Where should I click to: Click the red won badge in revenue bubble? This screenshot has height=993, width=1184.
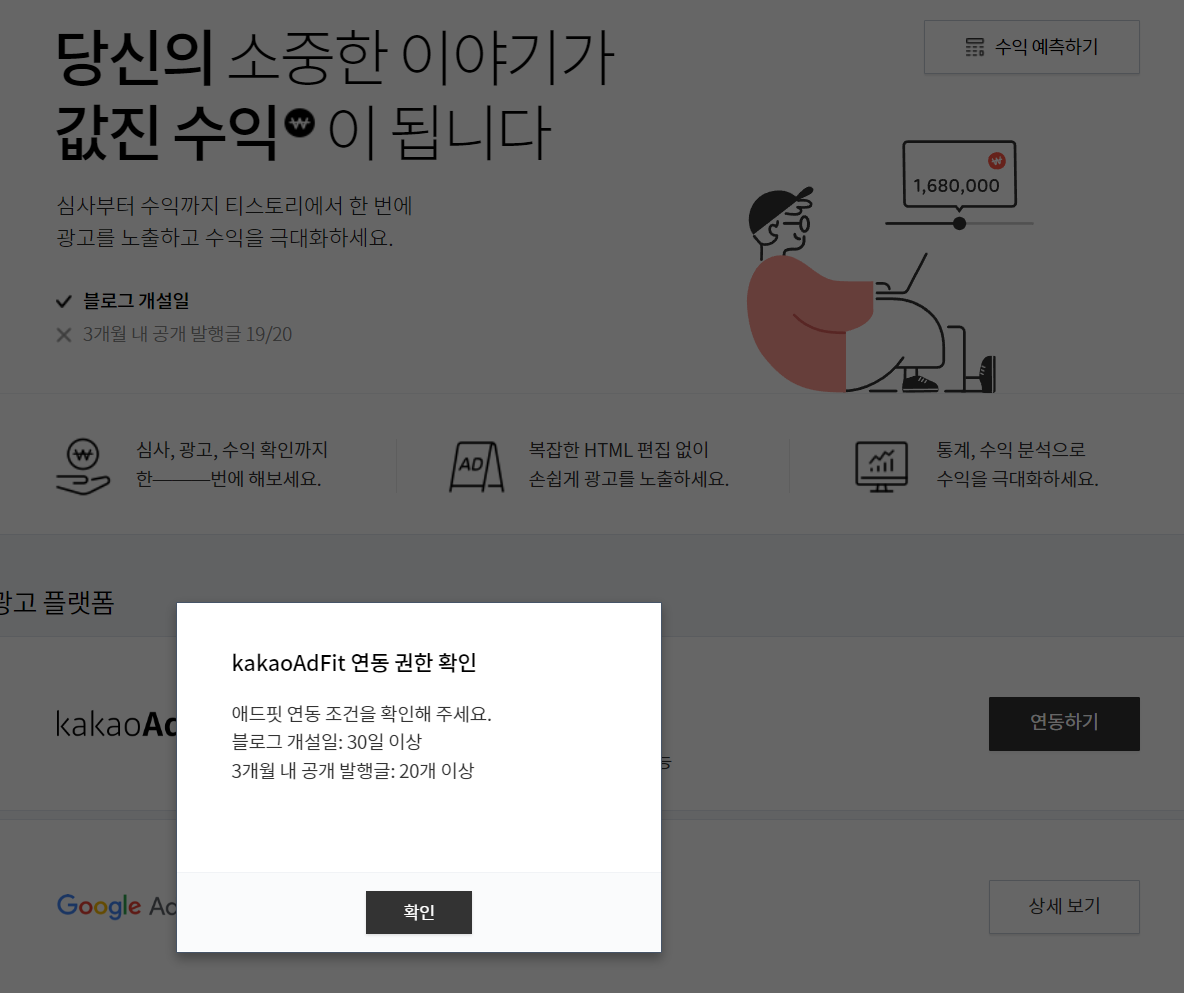point(997,160)
